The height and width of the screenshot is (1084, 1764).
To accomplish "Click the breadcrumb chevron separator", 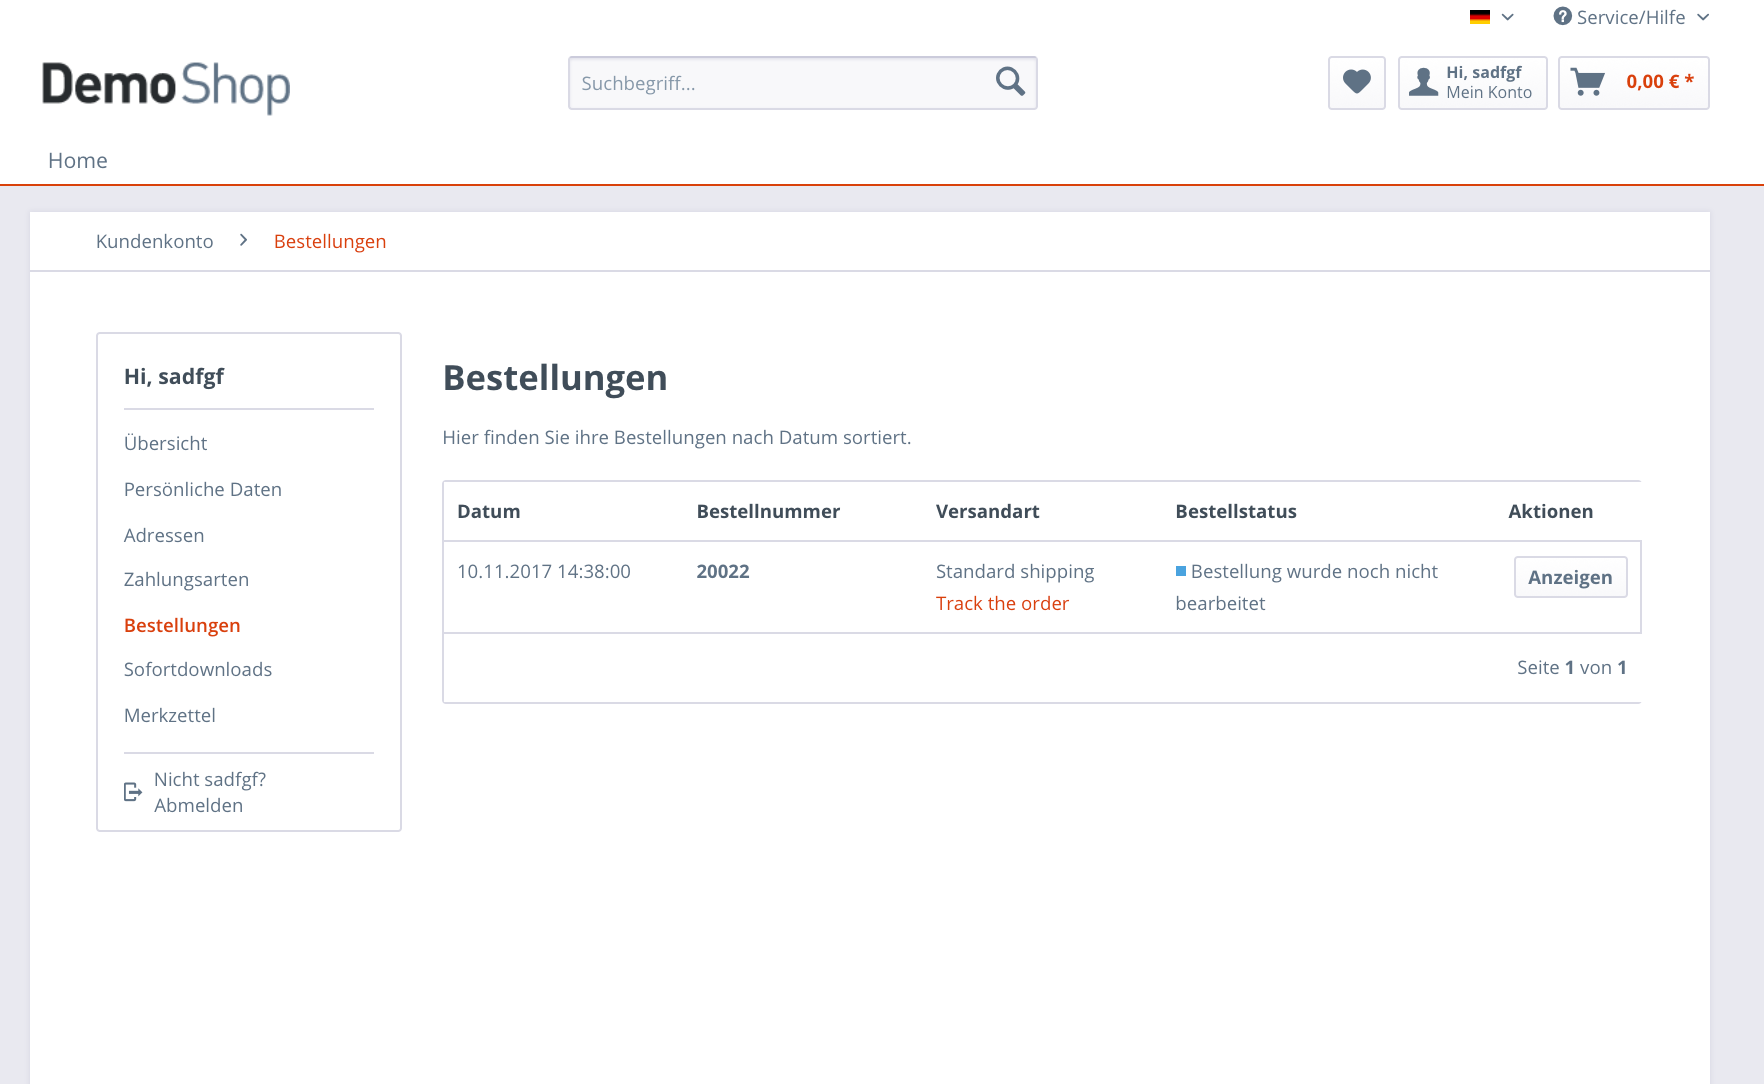I will coord(243,240).
